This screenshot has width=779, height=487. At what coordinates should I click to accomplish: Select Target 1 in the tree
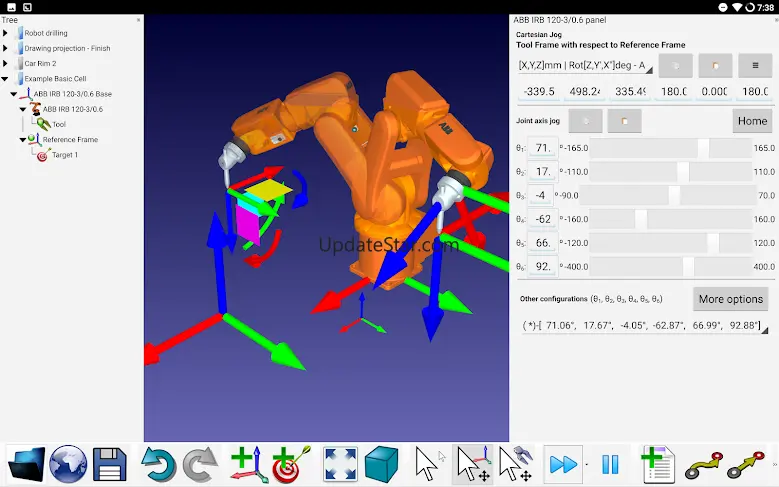(x=64, y=155)
